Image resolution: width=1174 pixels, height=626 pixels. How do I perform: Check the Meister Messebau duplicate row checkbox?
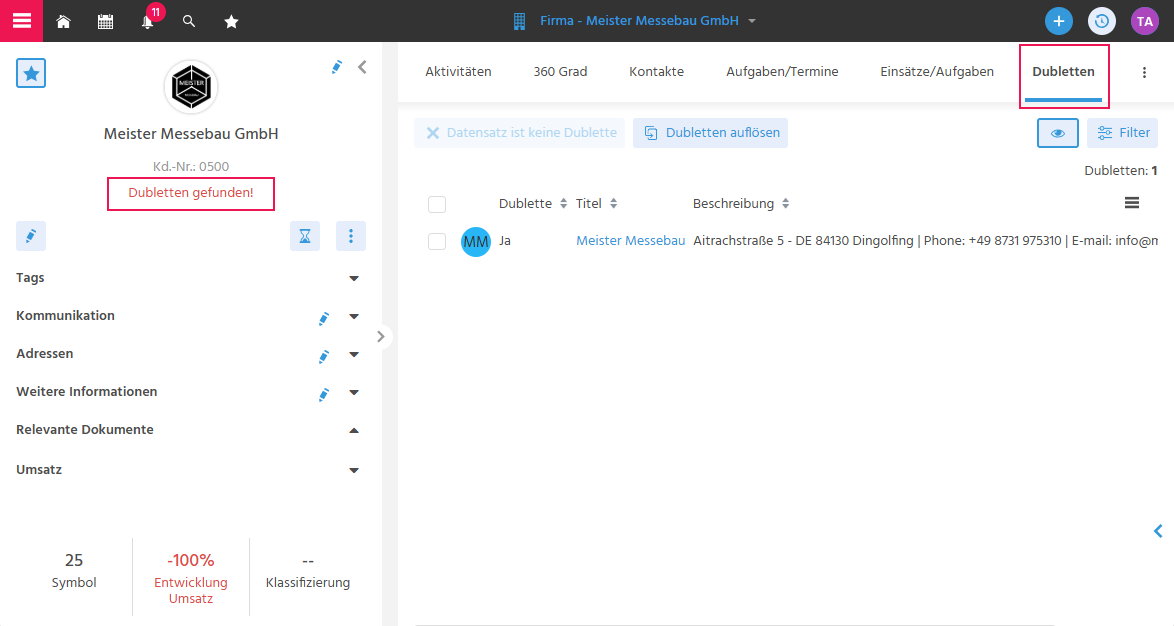click(437, 241)
